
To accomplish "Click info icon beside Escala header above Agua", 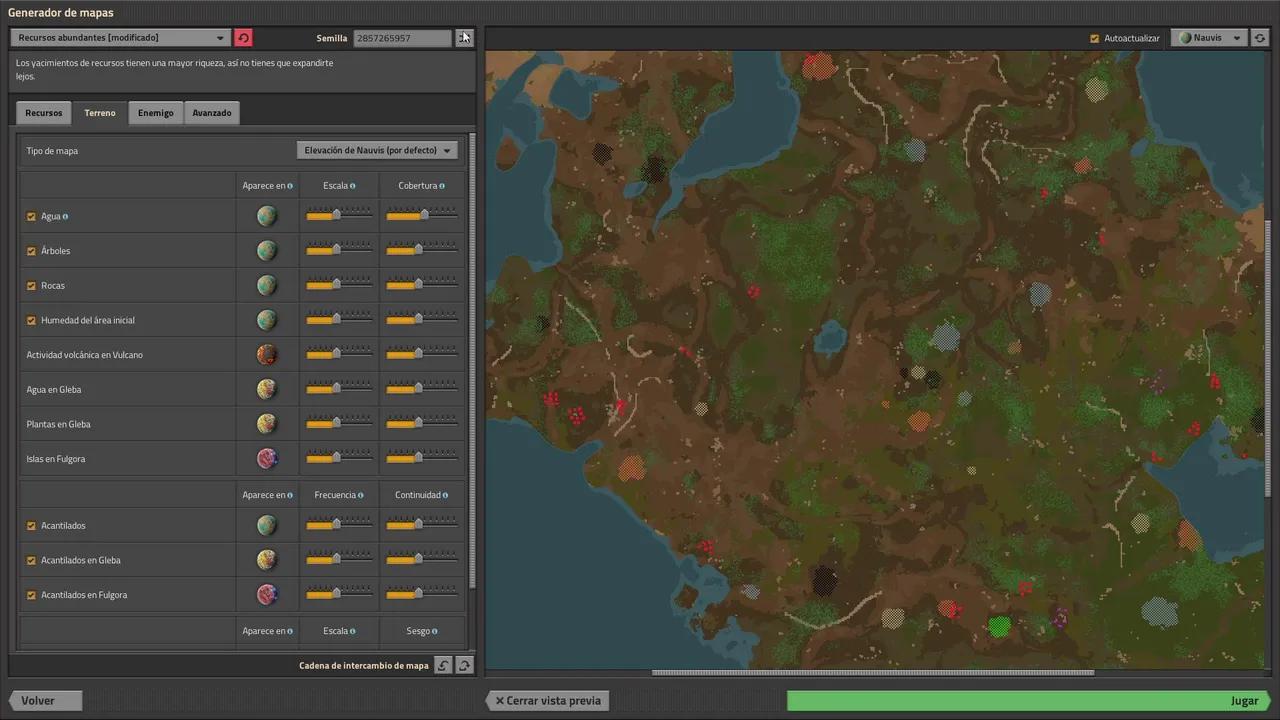I will coord(353,186).
